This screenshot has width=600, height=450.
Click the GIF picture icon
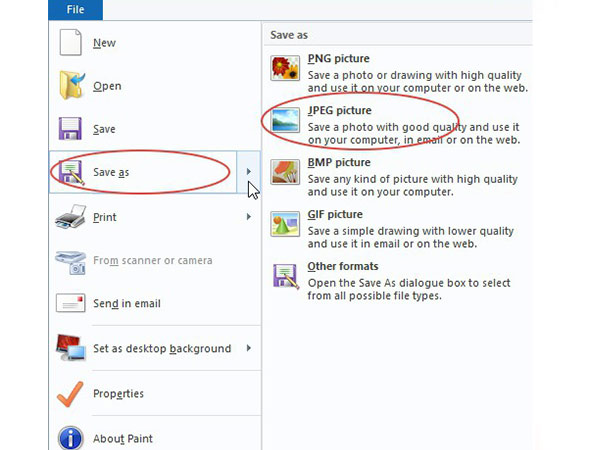(x=286, y=225)
